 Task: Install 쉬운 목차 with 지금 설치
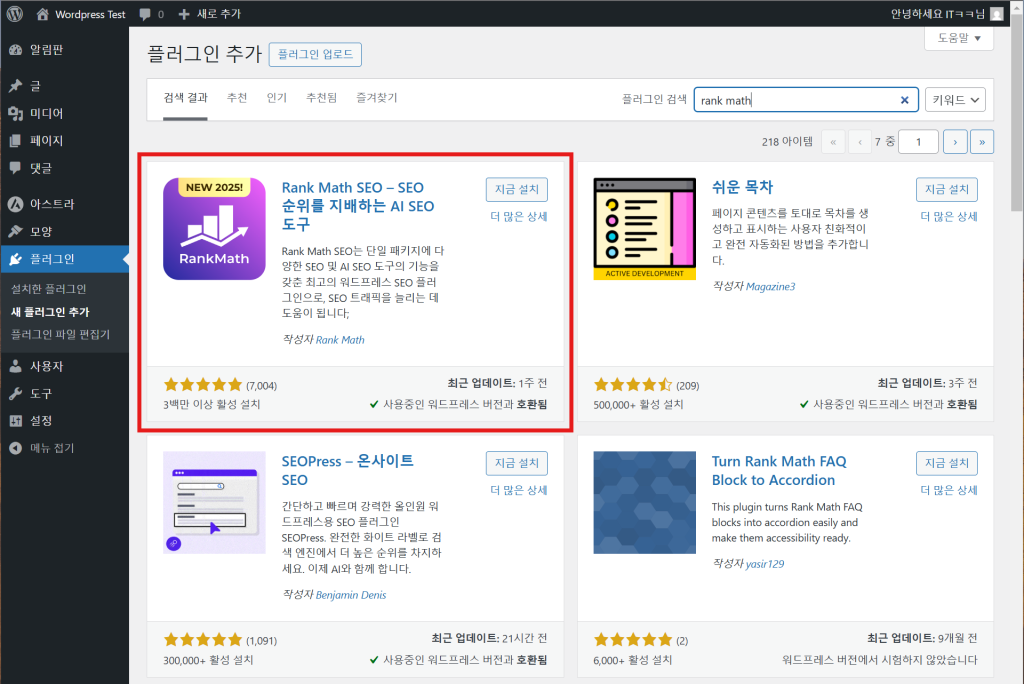click(947, 189)
